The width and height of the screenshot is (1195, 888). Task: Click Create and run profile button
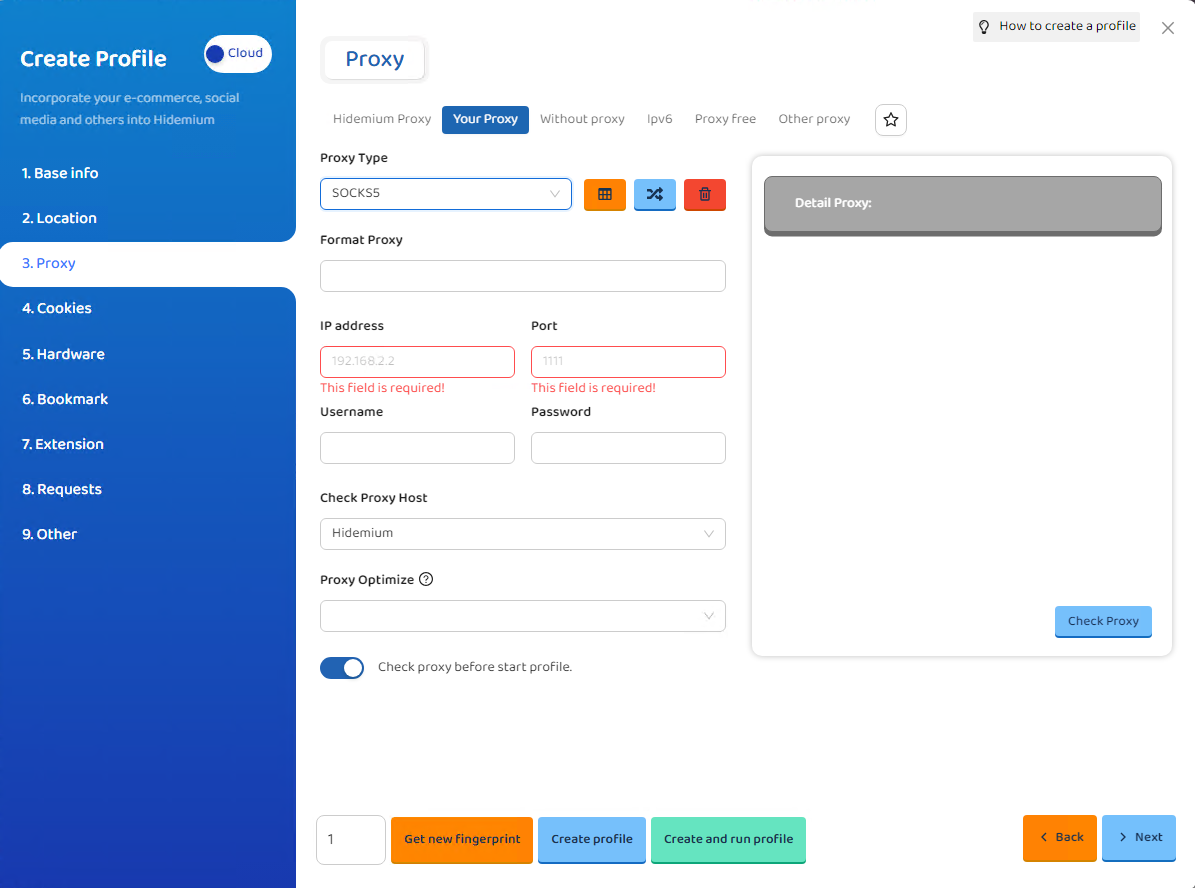click(728, 839)
